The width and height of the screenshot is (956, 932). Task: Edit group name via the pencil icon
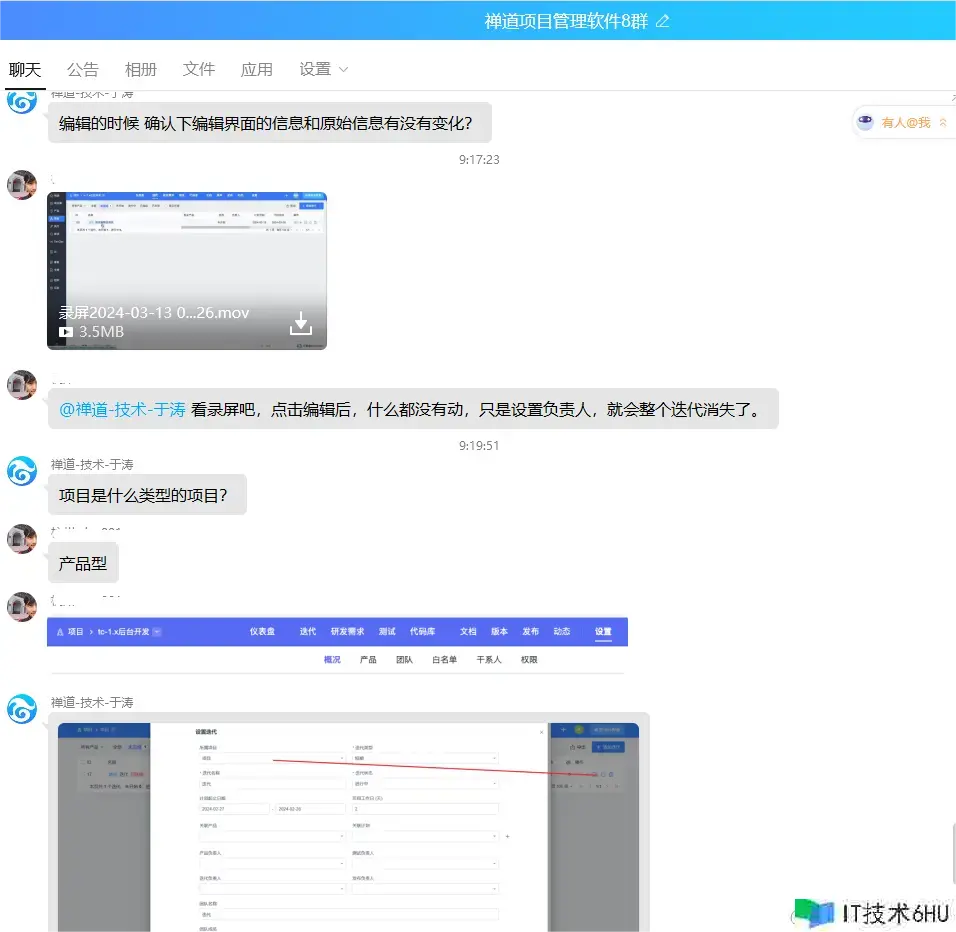662,21
